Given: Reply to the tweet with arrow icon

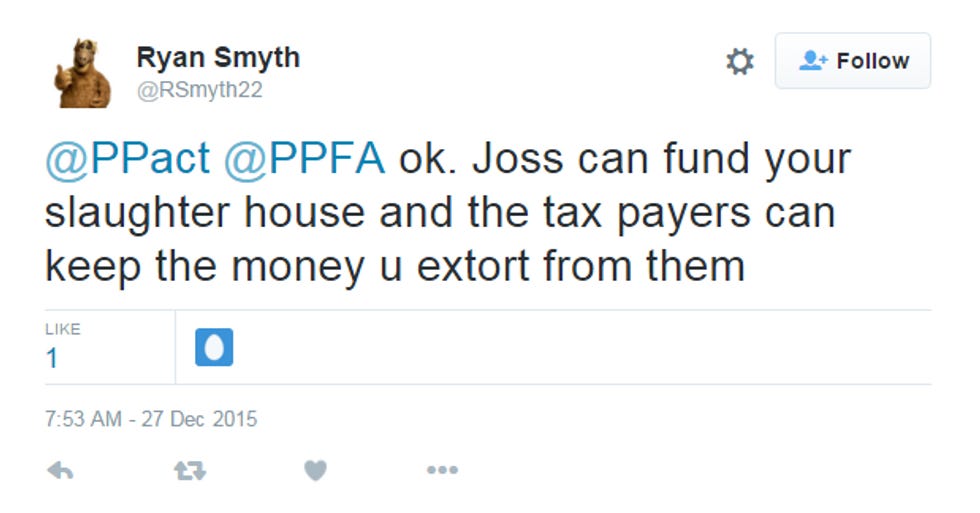Looking at the screenshot, I should [x=60, y=470].
